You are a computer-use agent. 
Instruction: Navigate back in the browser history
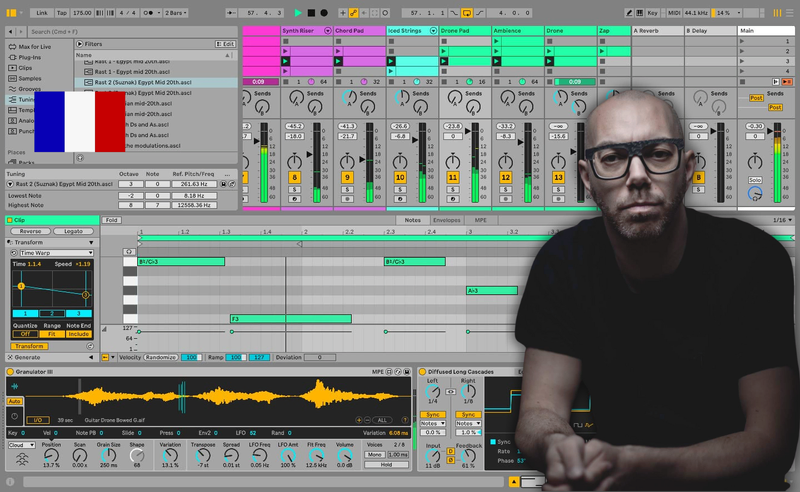(11, 32)
